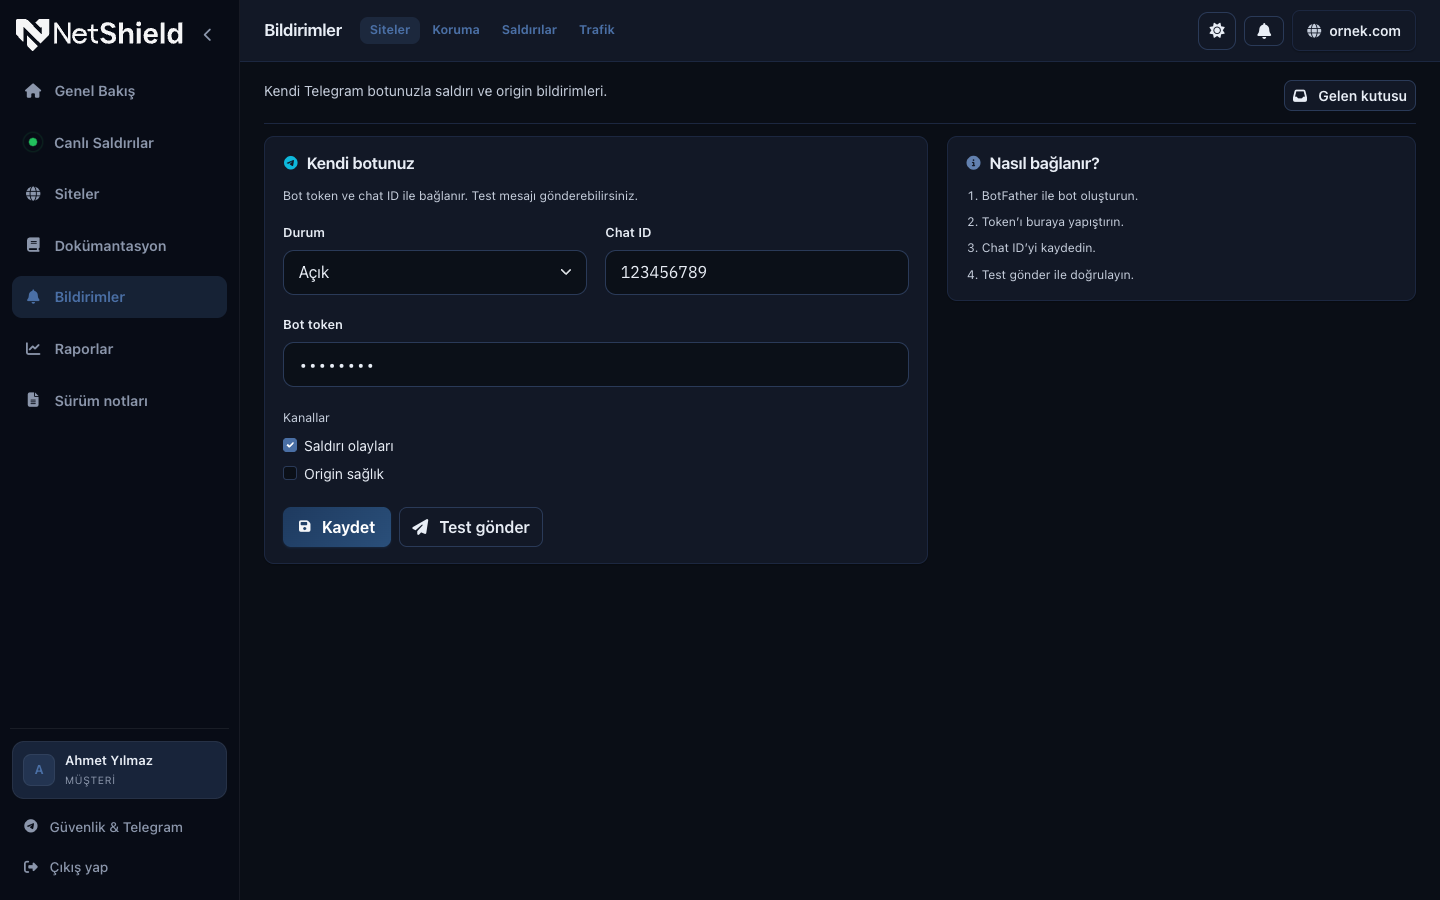Click the Çıkış yap logout icon

pos(31,867)
